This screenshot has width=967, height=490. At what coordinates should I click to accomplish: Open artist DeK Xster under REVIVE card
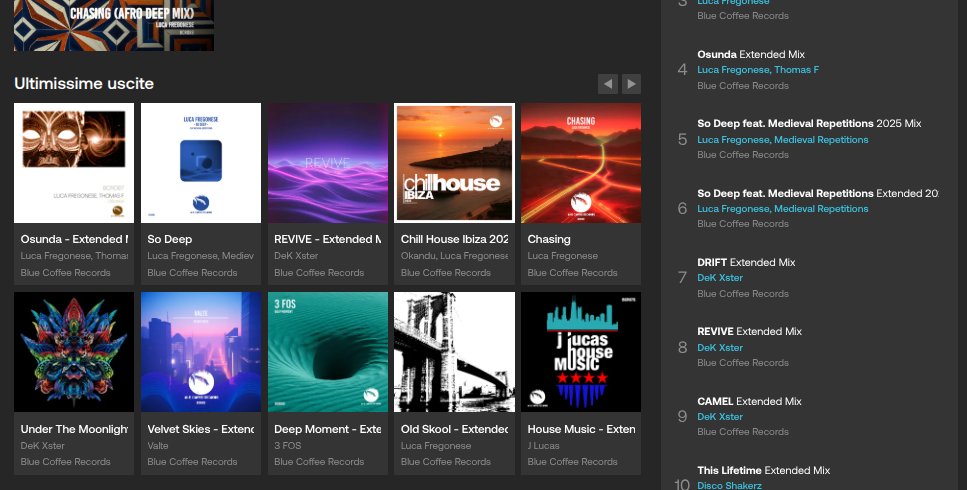click(296, 256)
